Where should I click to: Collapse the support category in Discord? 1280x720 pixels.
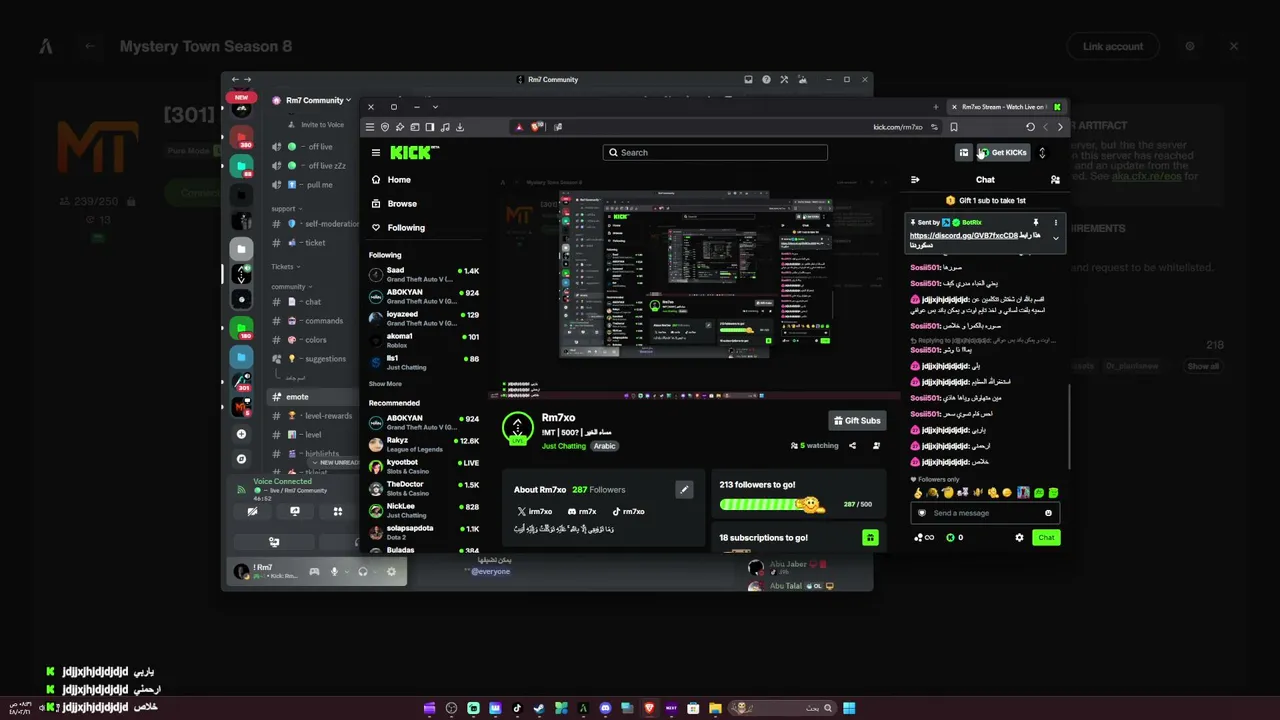(x=286, y=209)
